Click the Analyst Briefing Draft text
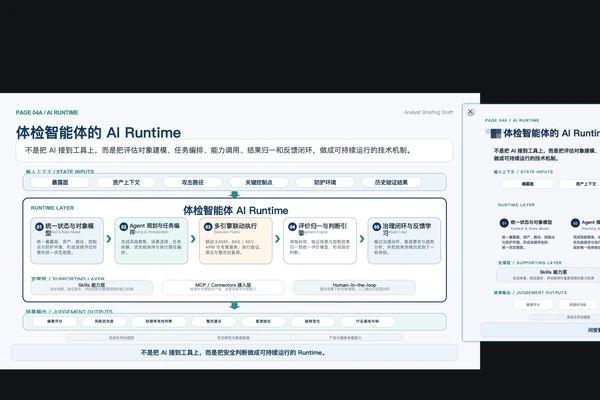Image resolution: width=600 pixels, height=400 pixels. tap(429, 112)
